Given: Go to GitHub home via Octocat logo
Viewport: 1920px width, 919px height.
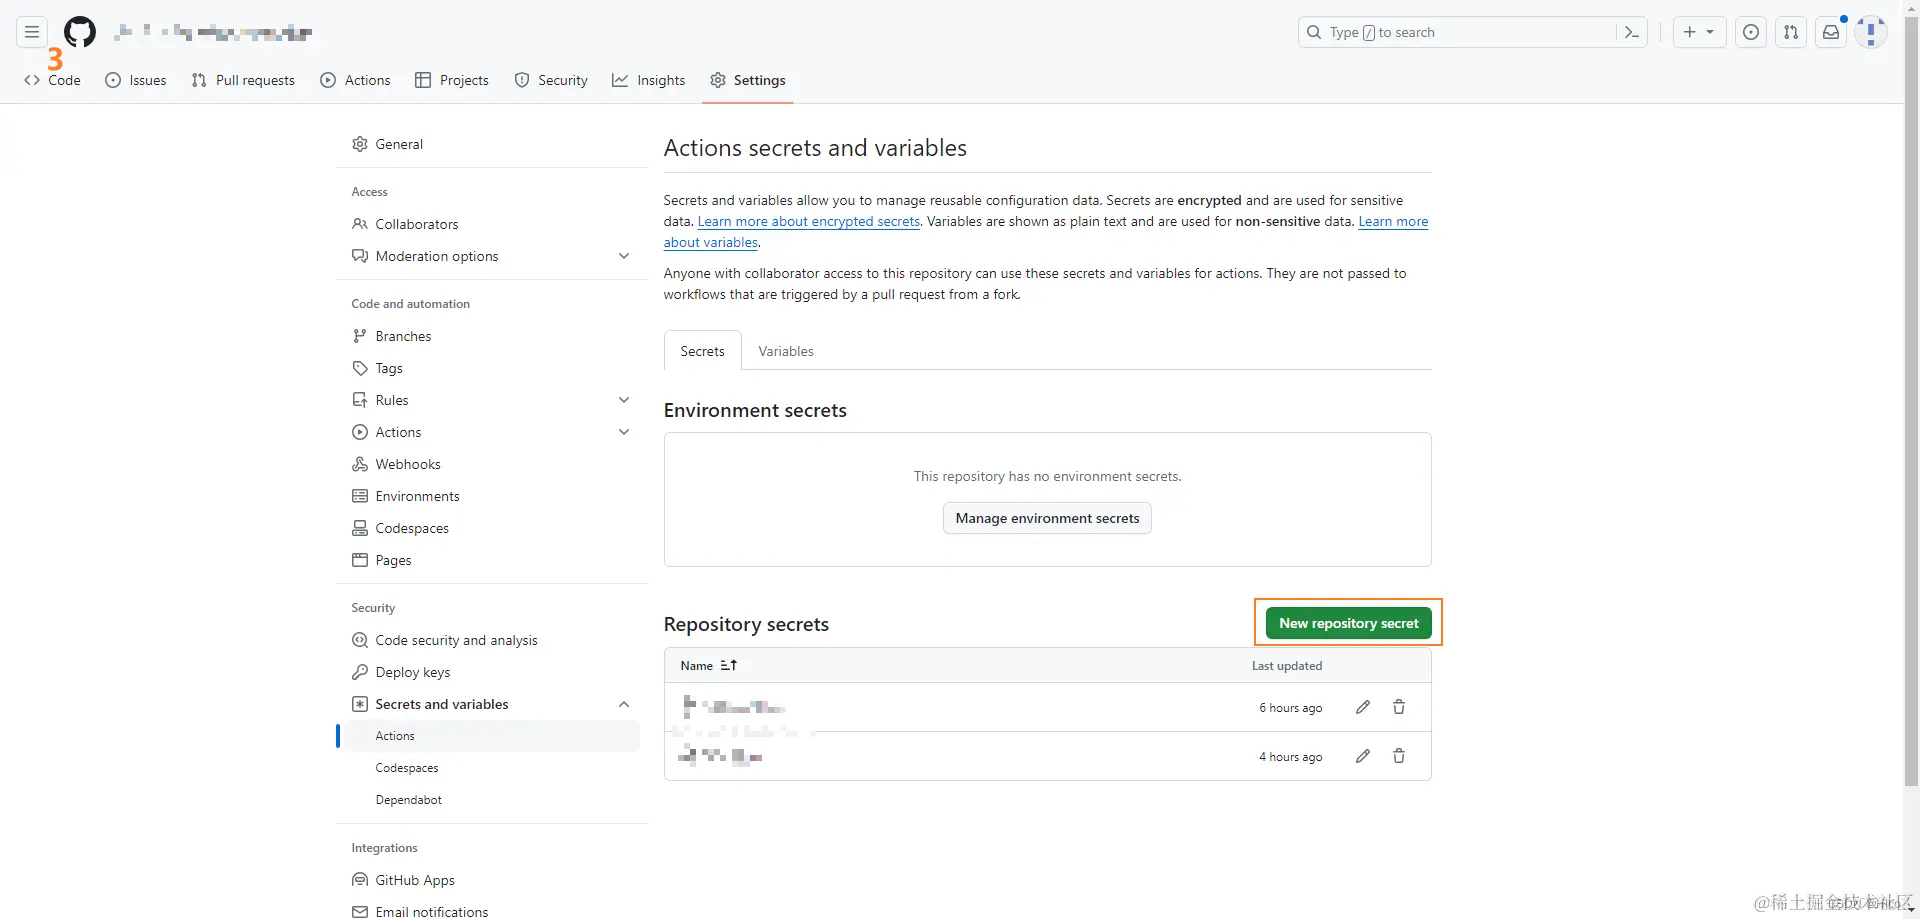Looking at the screenshot, I should pyautogui.click(x=80, y=32).
